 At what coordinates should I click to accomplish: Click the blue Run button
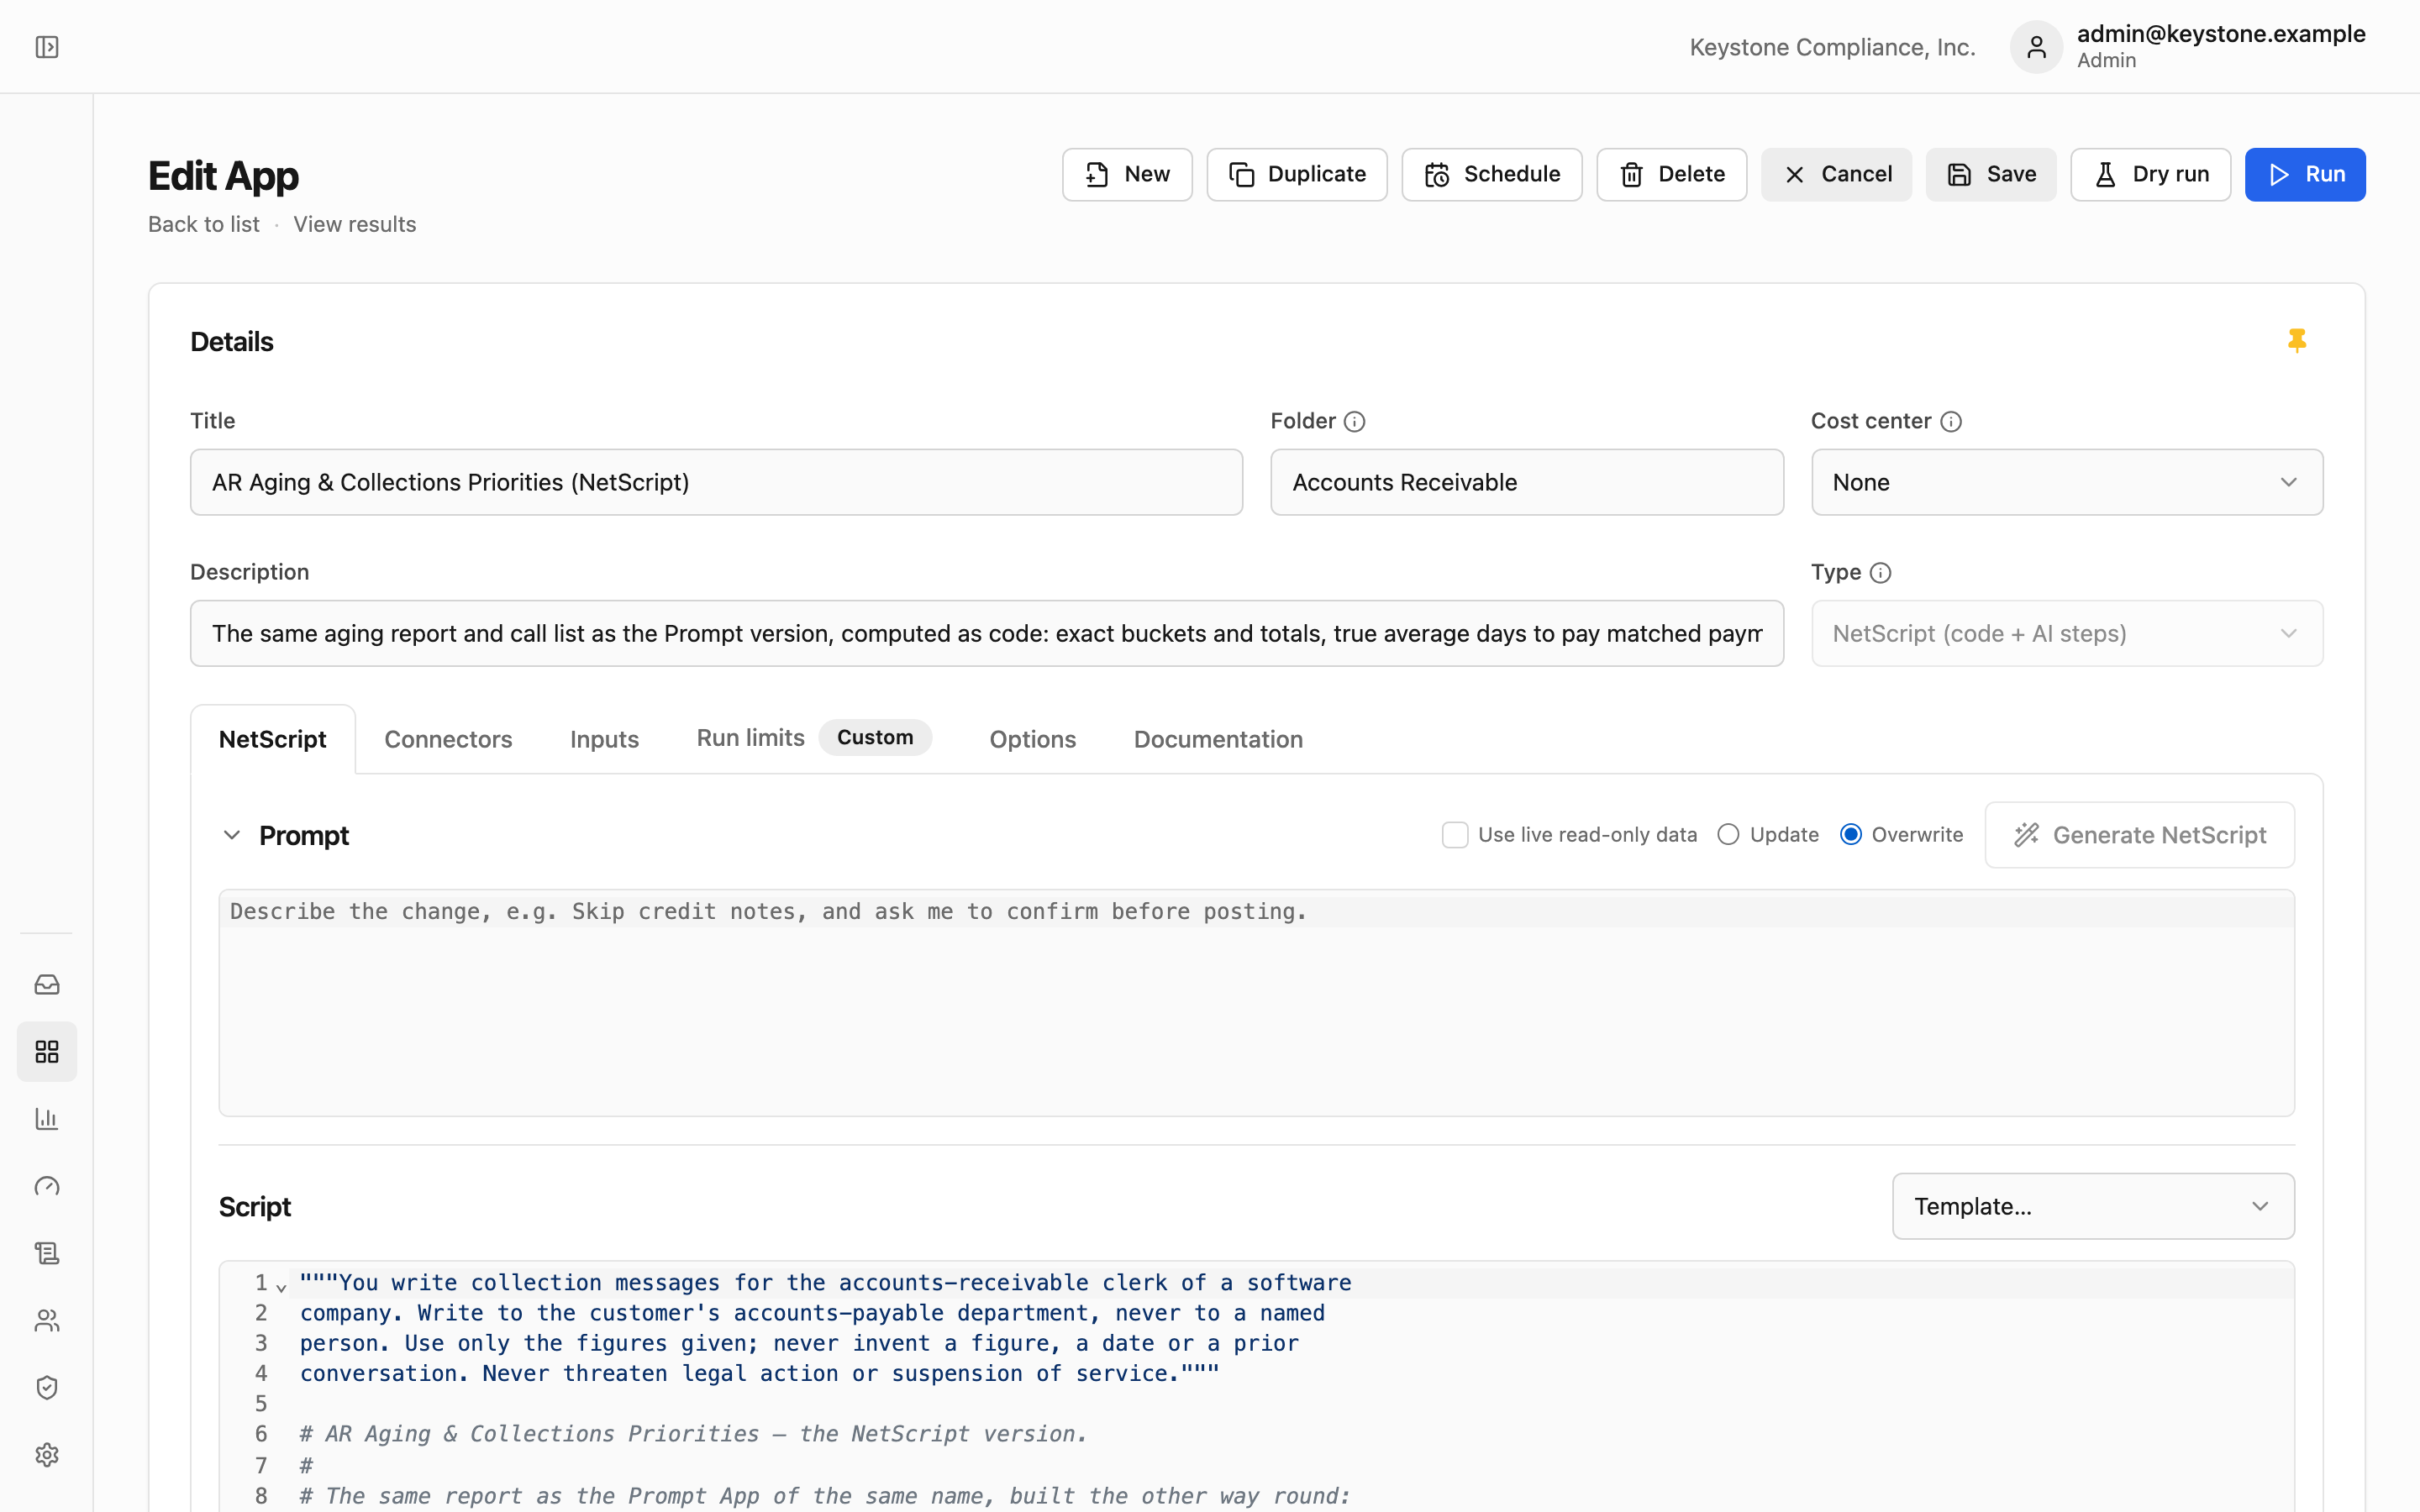[x=2305, y=175]
